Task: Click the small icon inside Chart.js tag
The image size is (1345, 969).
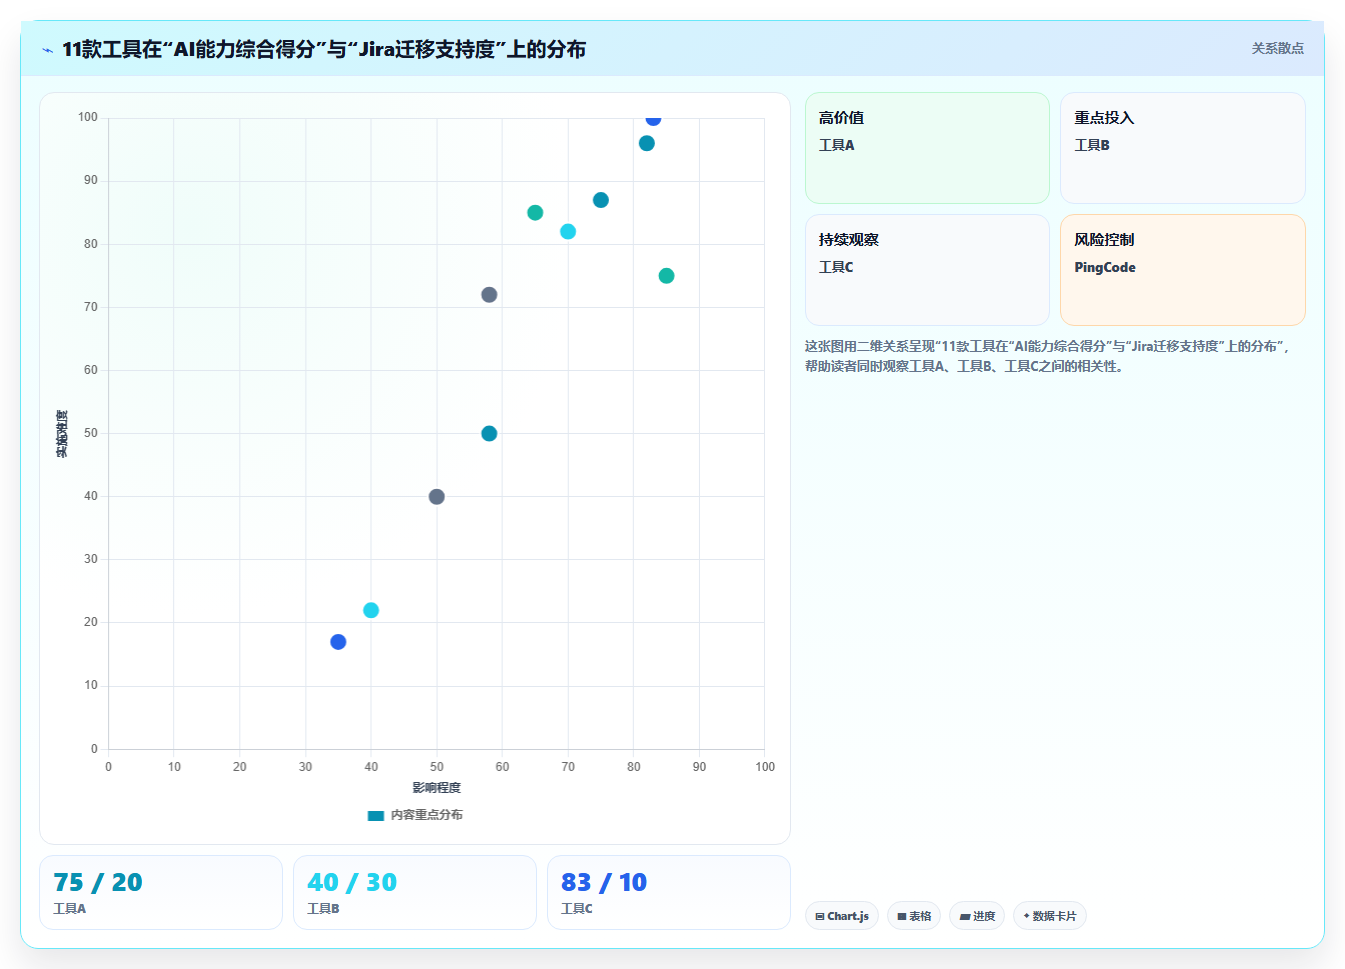Action: [820, 916]
